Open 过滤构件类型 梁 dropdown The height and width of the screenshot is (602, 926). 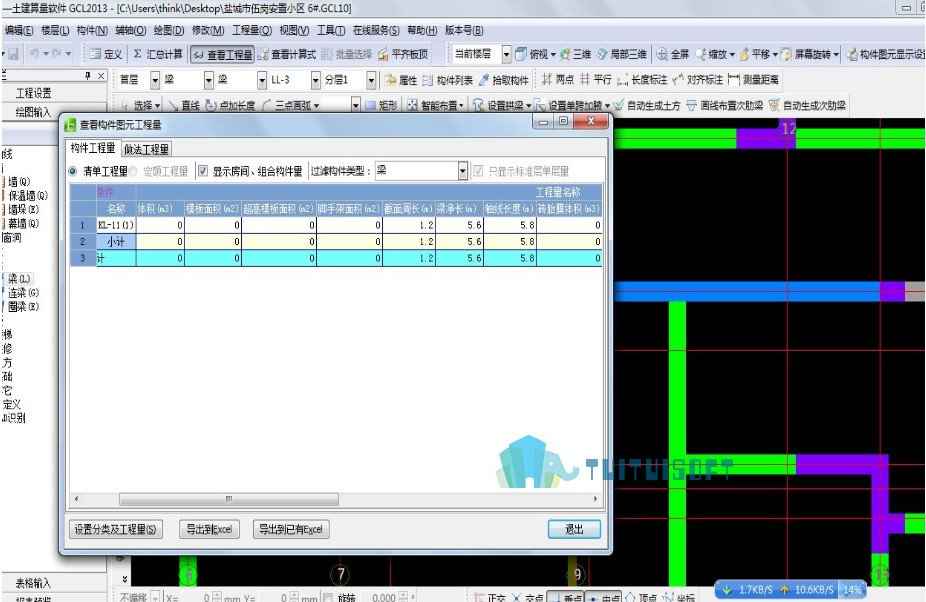[x=462, y=171]
